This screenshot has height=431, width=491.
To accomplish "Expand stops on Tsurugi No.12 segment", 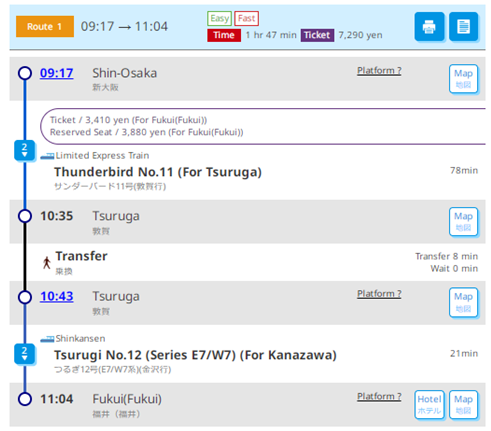I will (25, 354).
